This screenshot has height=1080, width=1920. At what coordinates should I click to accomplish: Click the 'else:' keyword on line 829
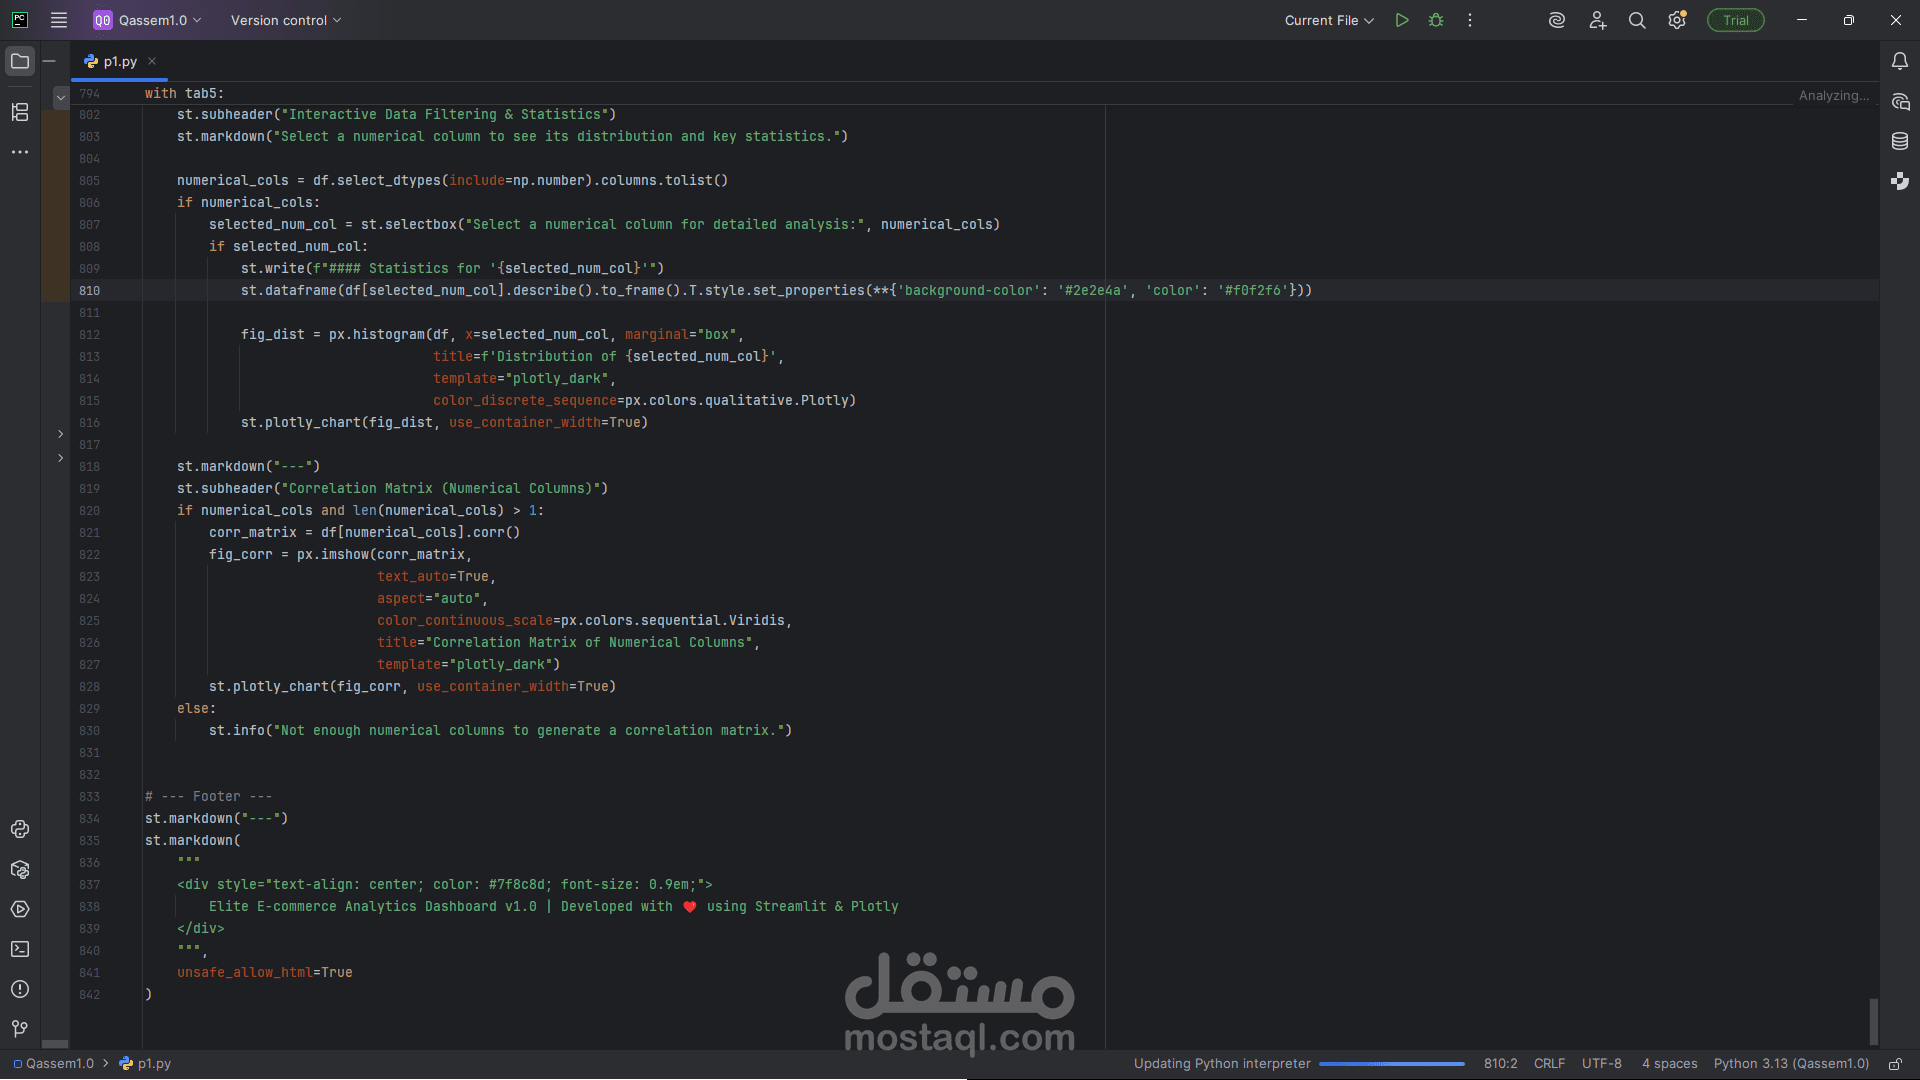196,708
